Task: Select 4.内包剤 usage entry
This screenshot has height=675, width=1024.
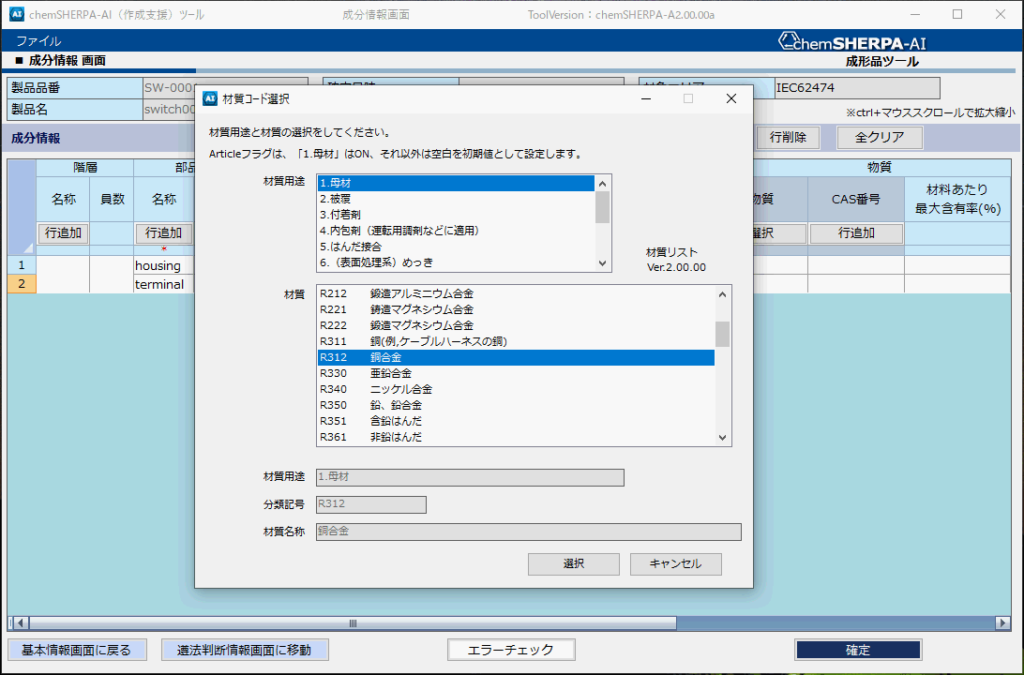Action: (456, 230)
